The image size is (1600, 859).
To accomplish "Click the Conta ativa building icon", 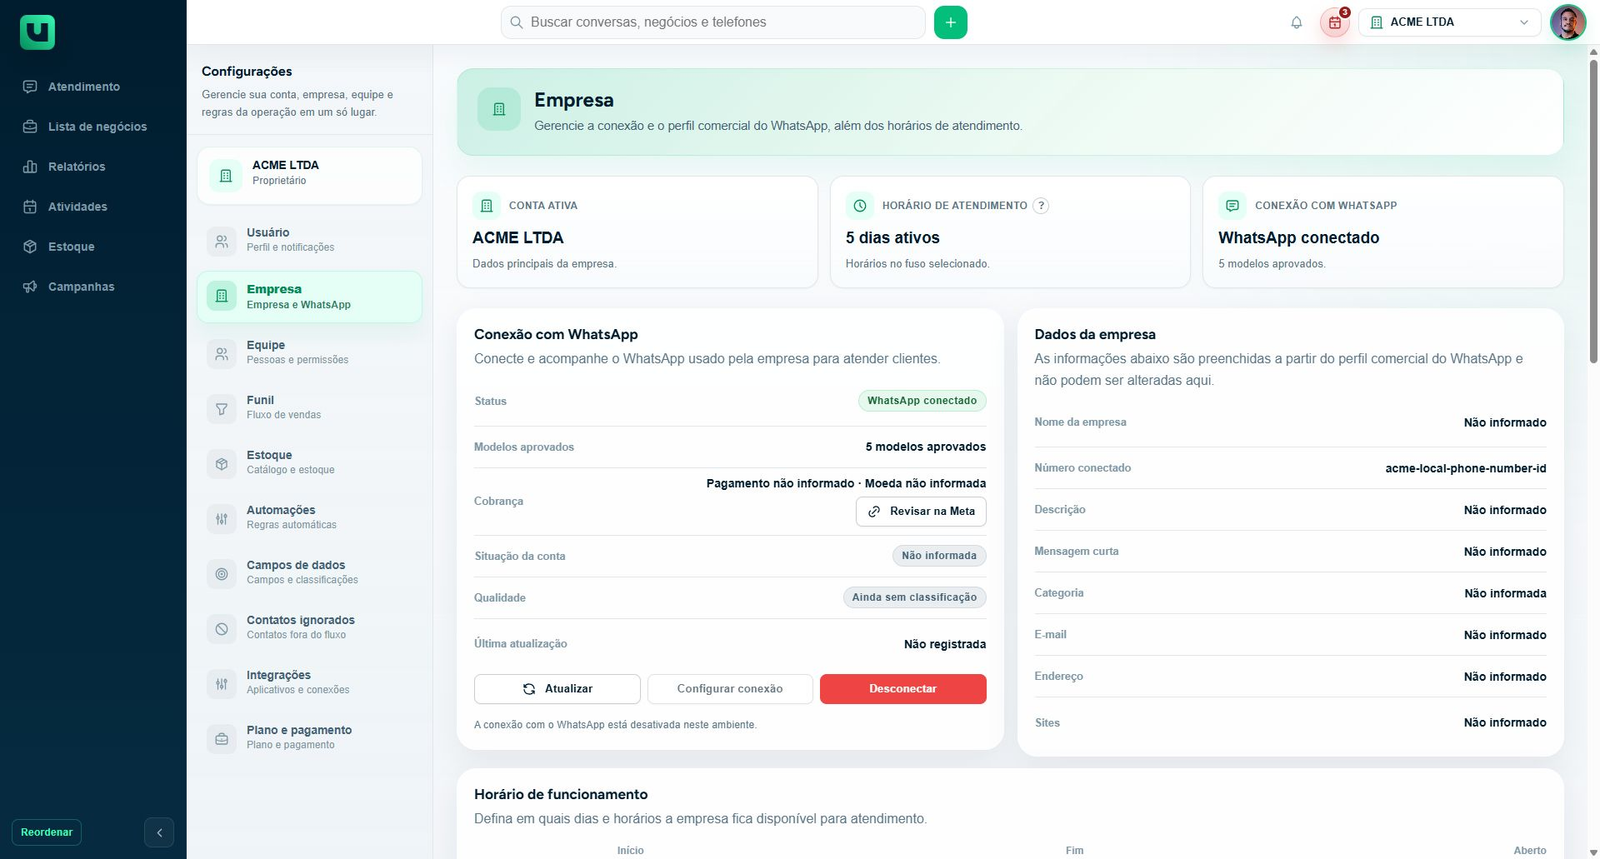I will click(x=487, y=205).
